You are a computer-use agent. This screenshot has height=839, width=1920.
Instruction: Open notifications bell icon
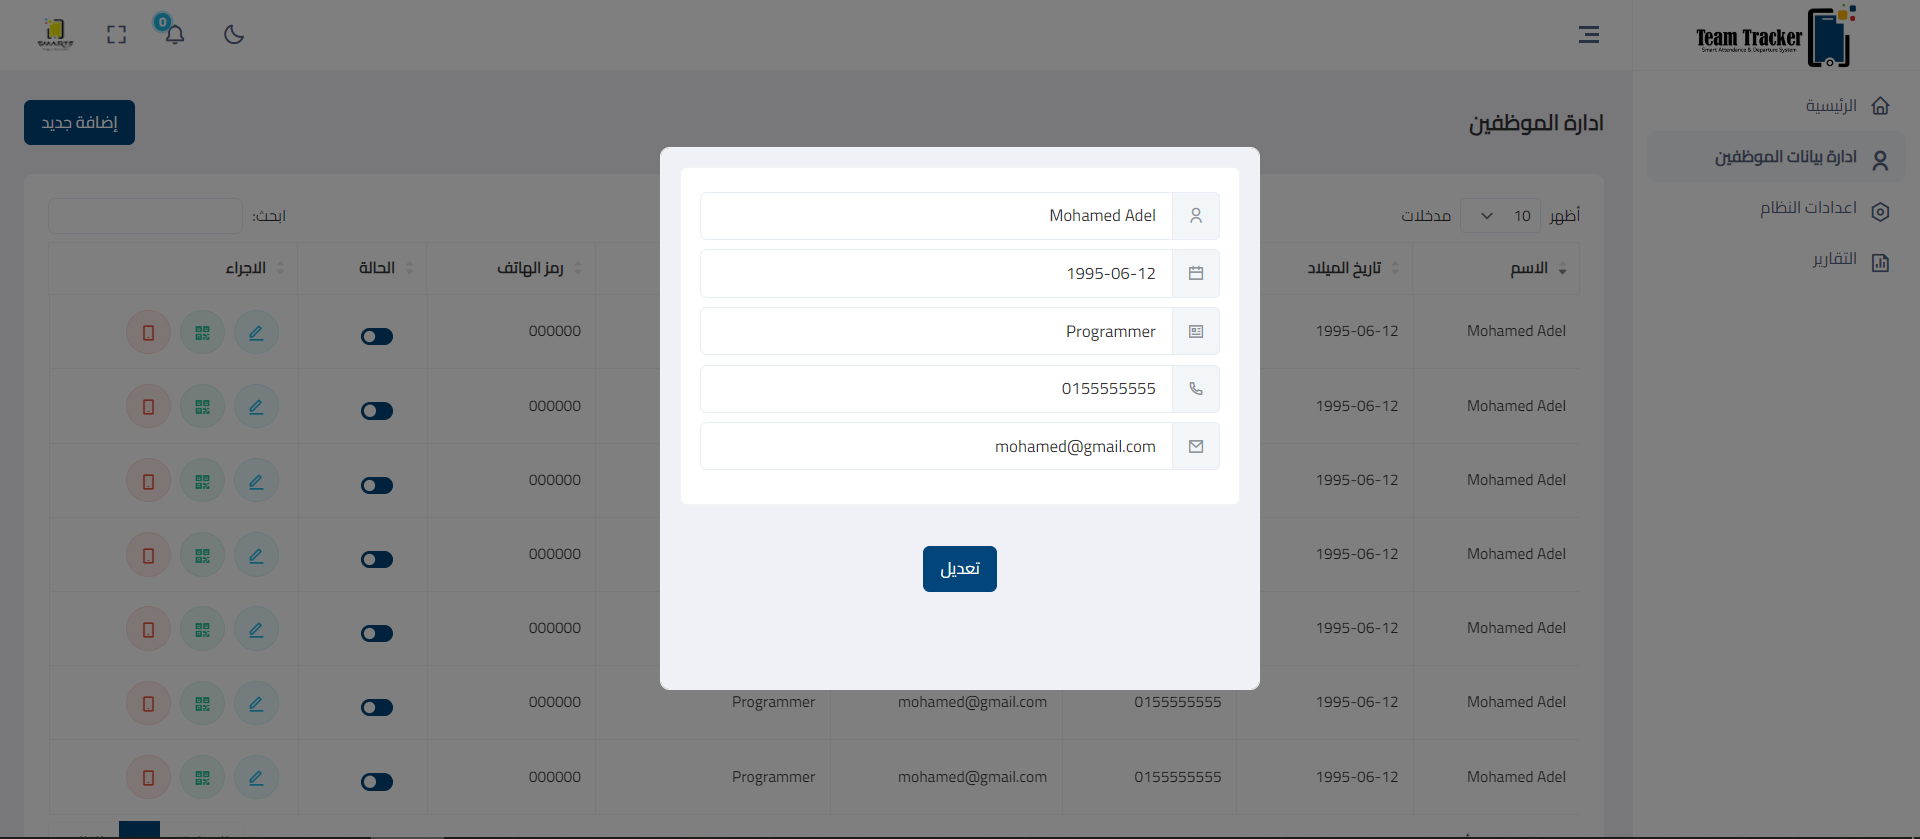pos(174,34)
